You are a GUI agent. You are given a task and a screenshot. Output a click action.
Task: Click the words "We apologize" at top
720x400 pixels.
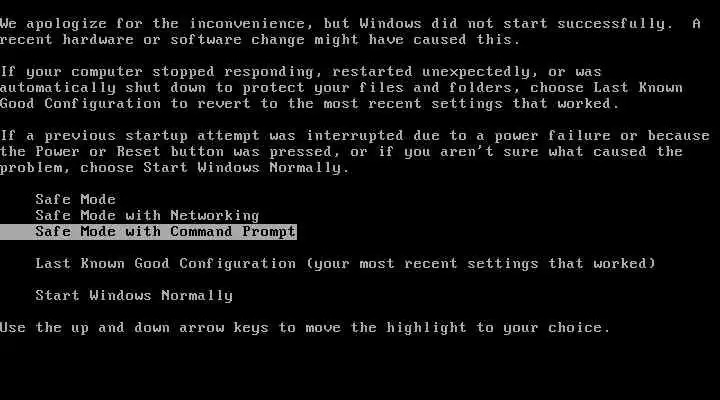pos(53,23)
